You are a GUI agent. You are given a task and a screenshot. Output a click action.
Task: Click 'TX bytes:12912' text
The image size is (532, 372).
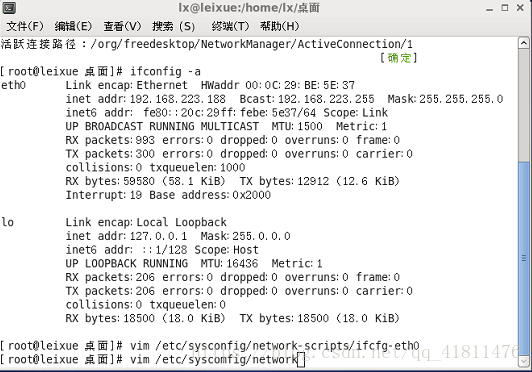[x=284, y=181]
